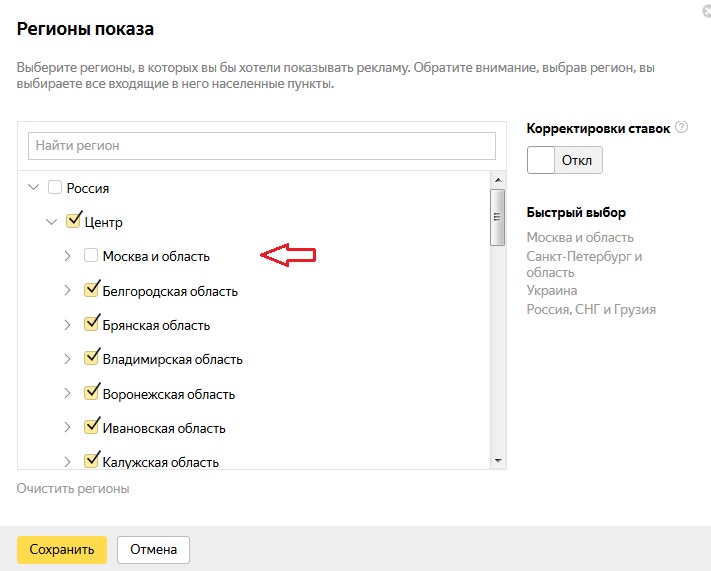Click the Владимирская область label
711x571 pixels.
point(173,359)
